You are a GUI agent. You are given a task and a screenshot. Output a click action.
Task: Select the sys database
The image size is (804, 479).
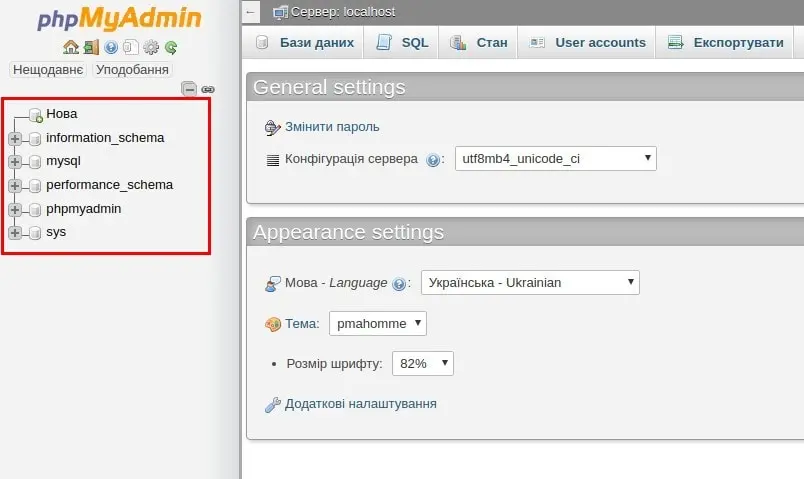(x=56, y=232)
